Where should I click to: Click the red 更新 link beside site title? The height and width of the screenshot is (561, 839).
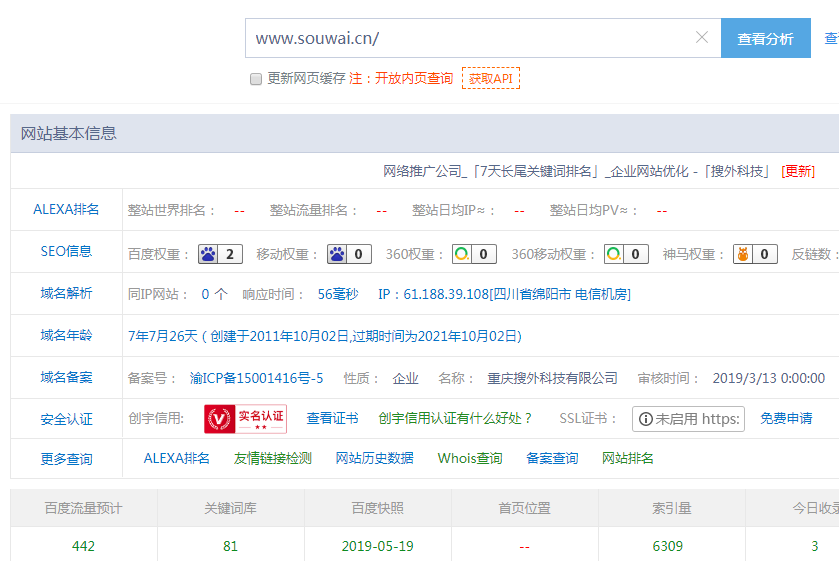pyautogui.click(x=798, y=171)
